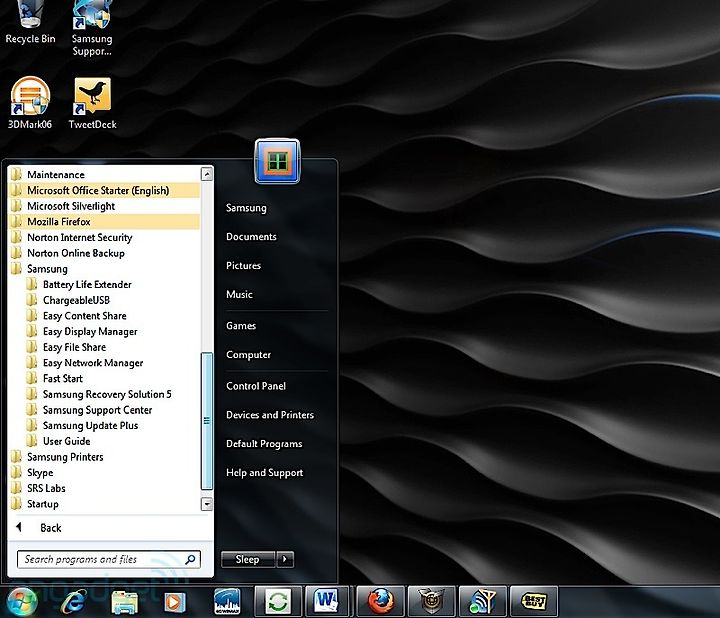Click the programs list scroll-up arrow
This screenshot has height=618, width=720.
tap(207, 174)
